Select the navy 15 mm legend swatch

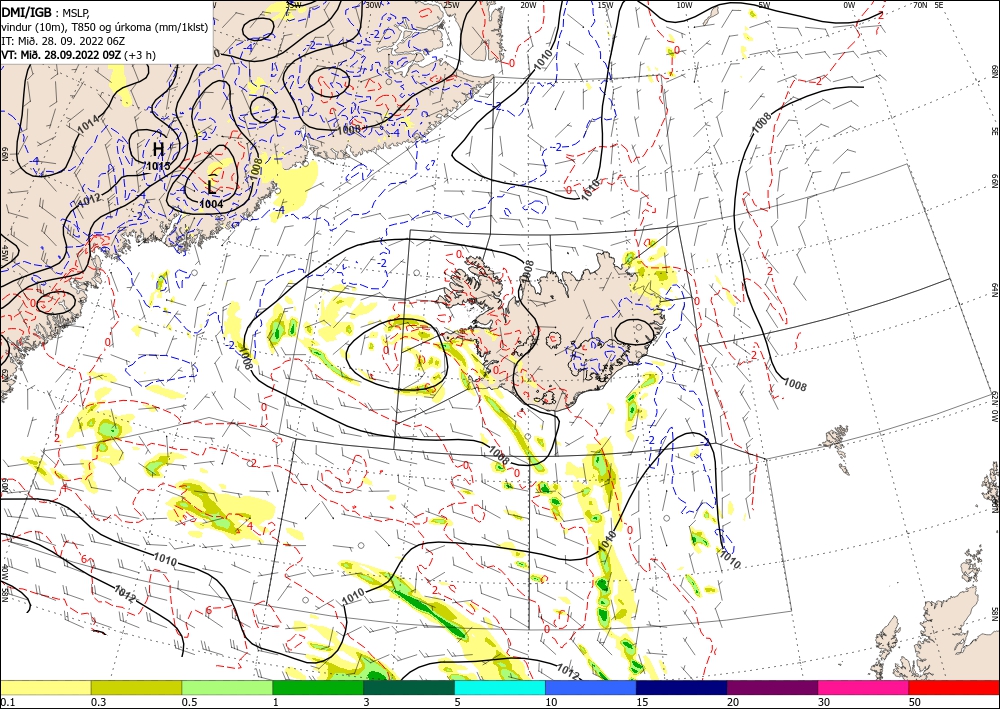[x=682, y=687]
